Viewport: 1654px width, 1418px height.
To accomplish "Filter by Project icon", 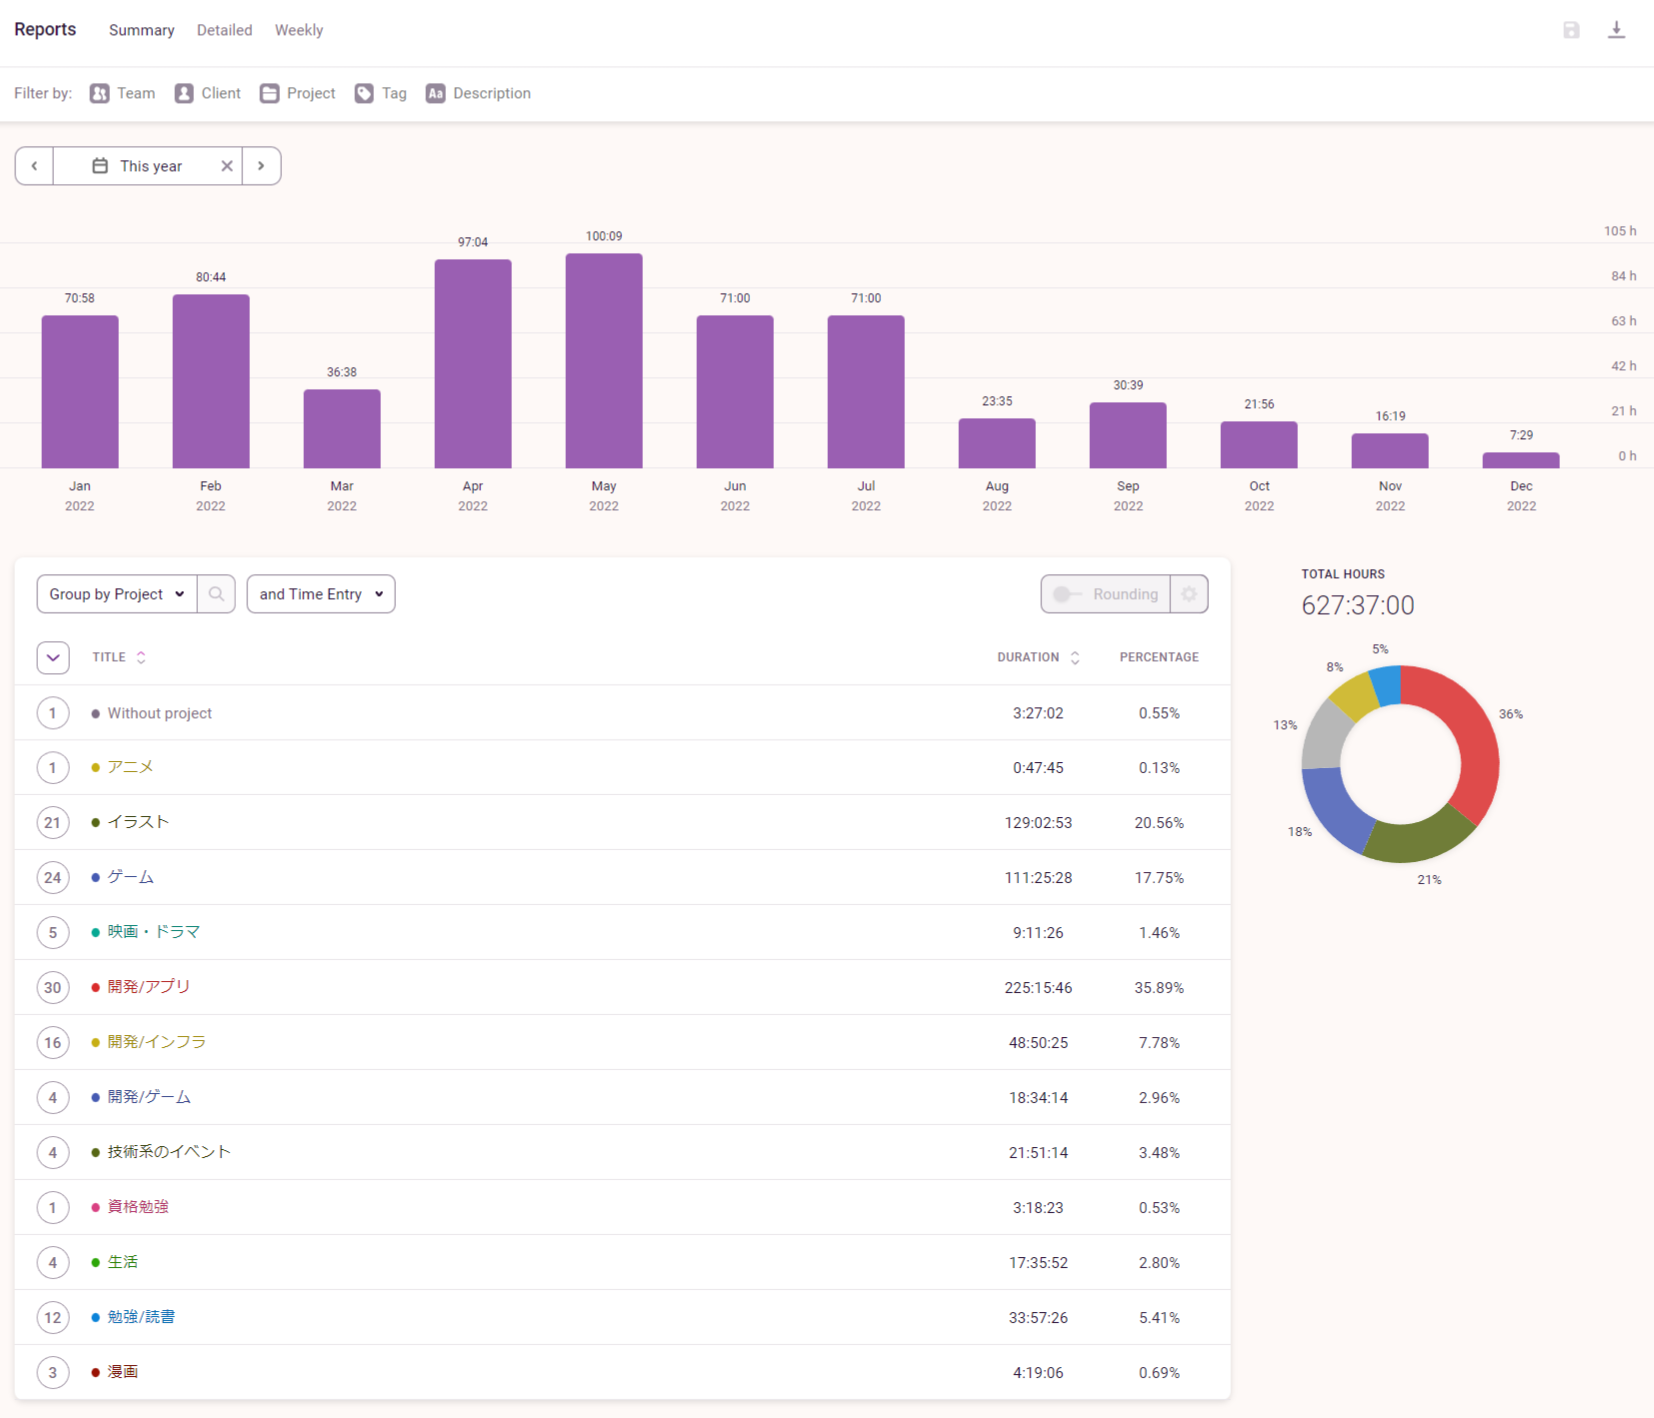I will [269, 93].
